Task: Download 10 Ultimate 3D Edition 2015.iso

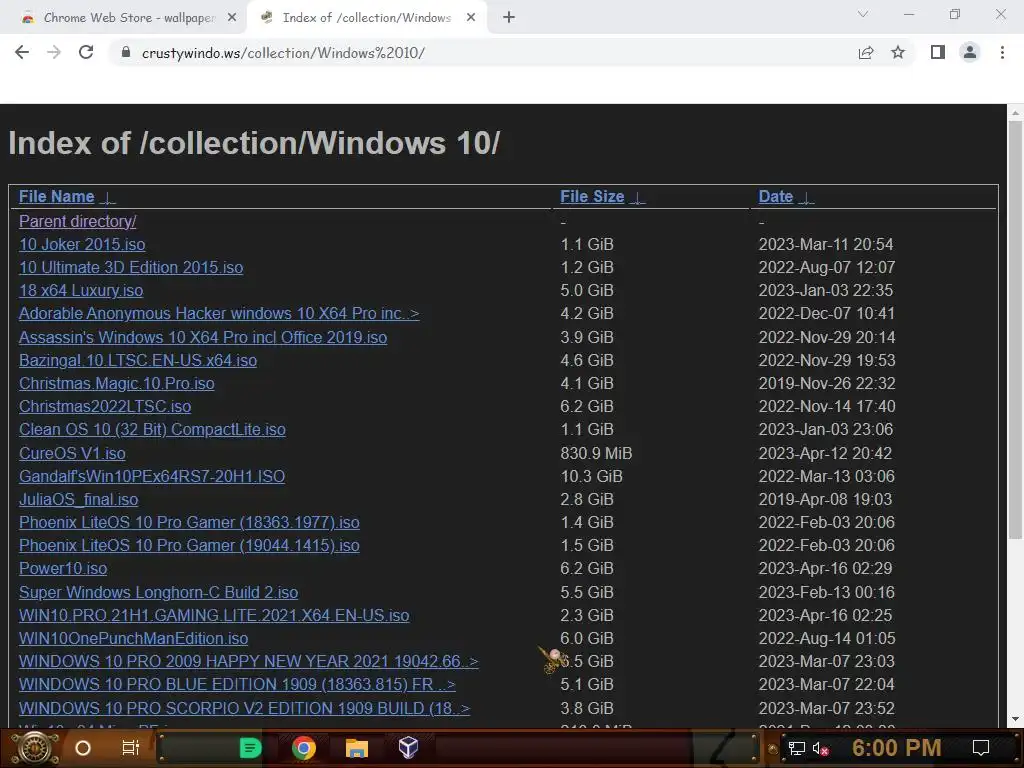Action: (131, 268)
